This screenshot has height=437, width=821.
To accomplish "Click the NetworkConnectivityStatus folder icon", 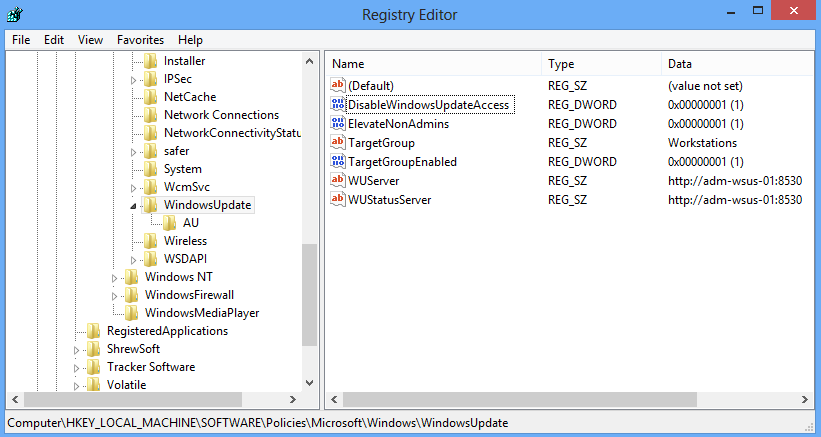I will click(x=151, y=133).
